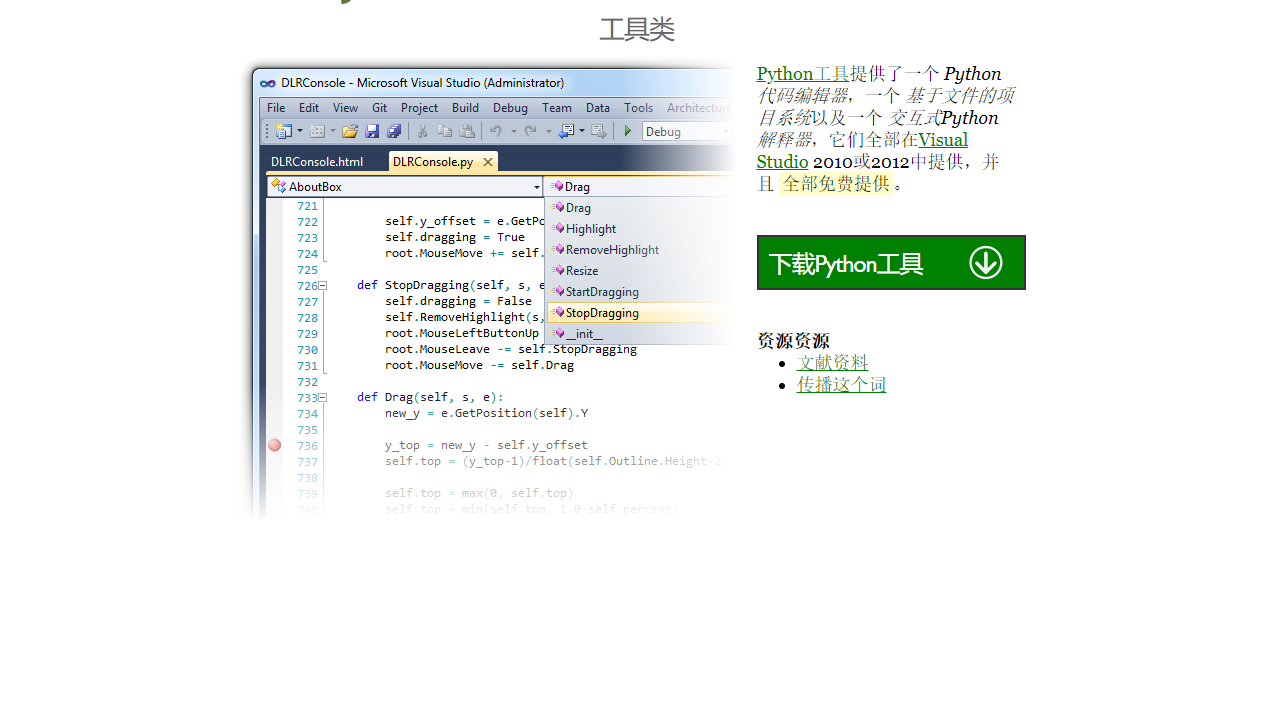Open the Debug configuration dropdown
The height and width of the screenshot is (720, 1280).
pos(725,131)
